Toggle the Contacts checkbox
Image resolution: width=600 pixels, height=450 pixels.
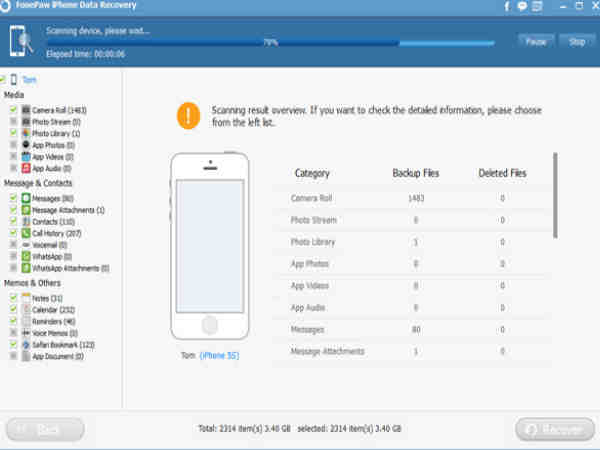tap(13, 221)
